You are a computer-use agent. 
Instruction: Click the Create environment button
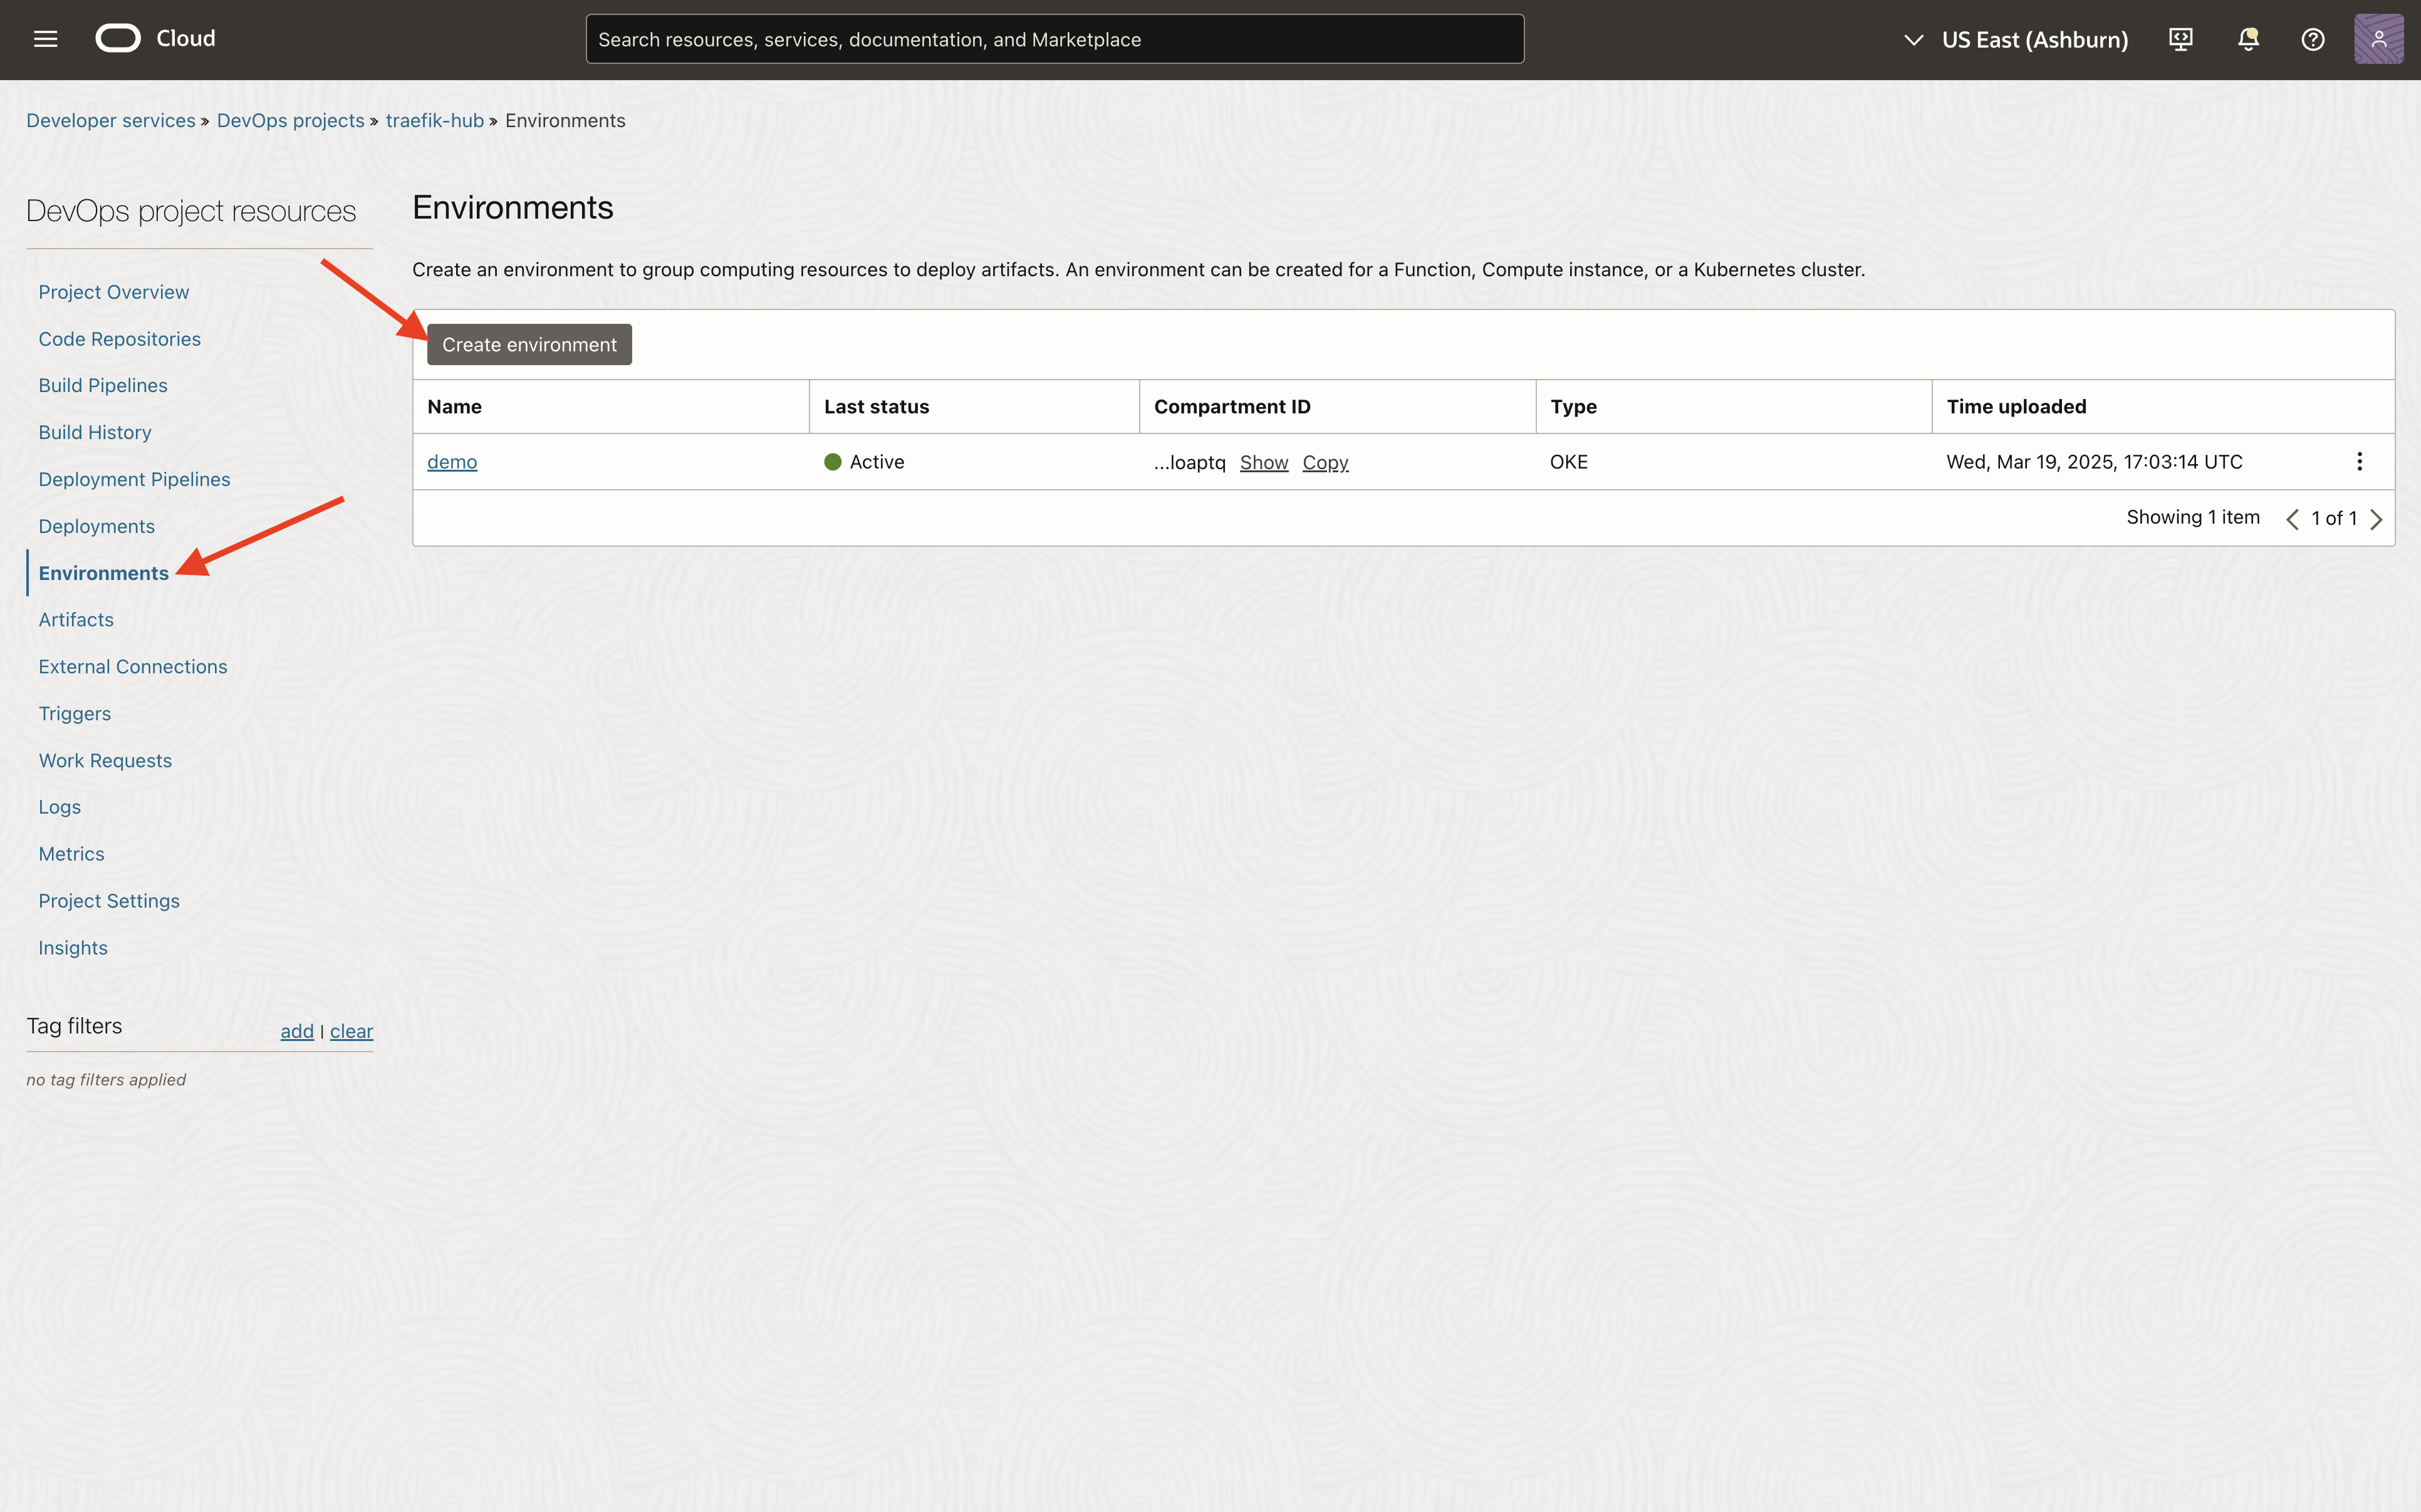tap(529, 344)
